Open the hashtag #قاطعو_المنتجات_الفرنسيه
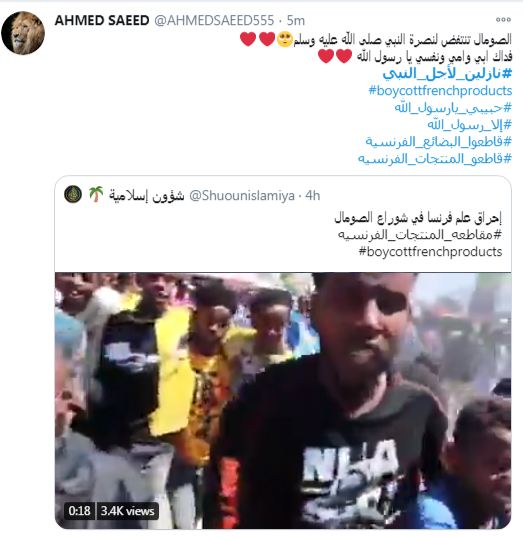Viewport: 523px width, 538px height. 435,159
